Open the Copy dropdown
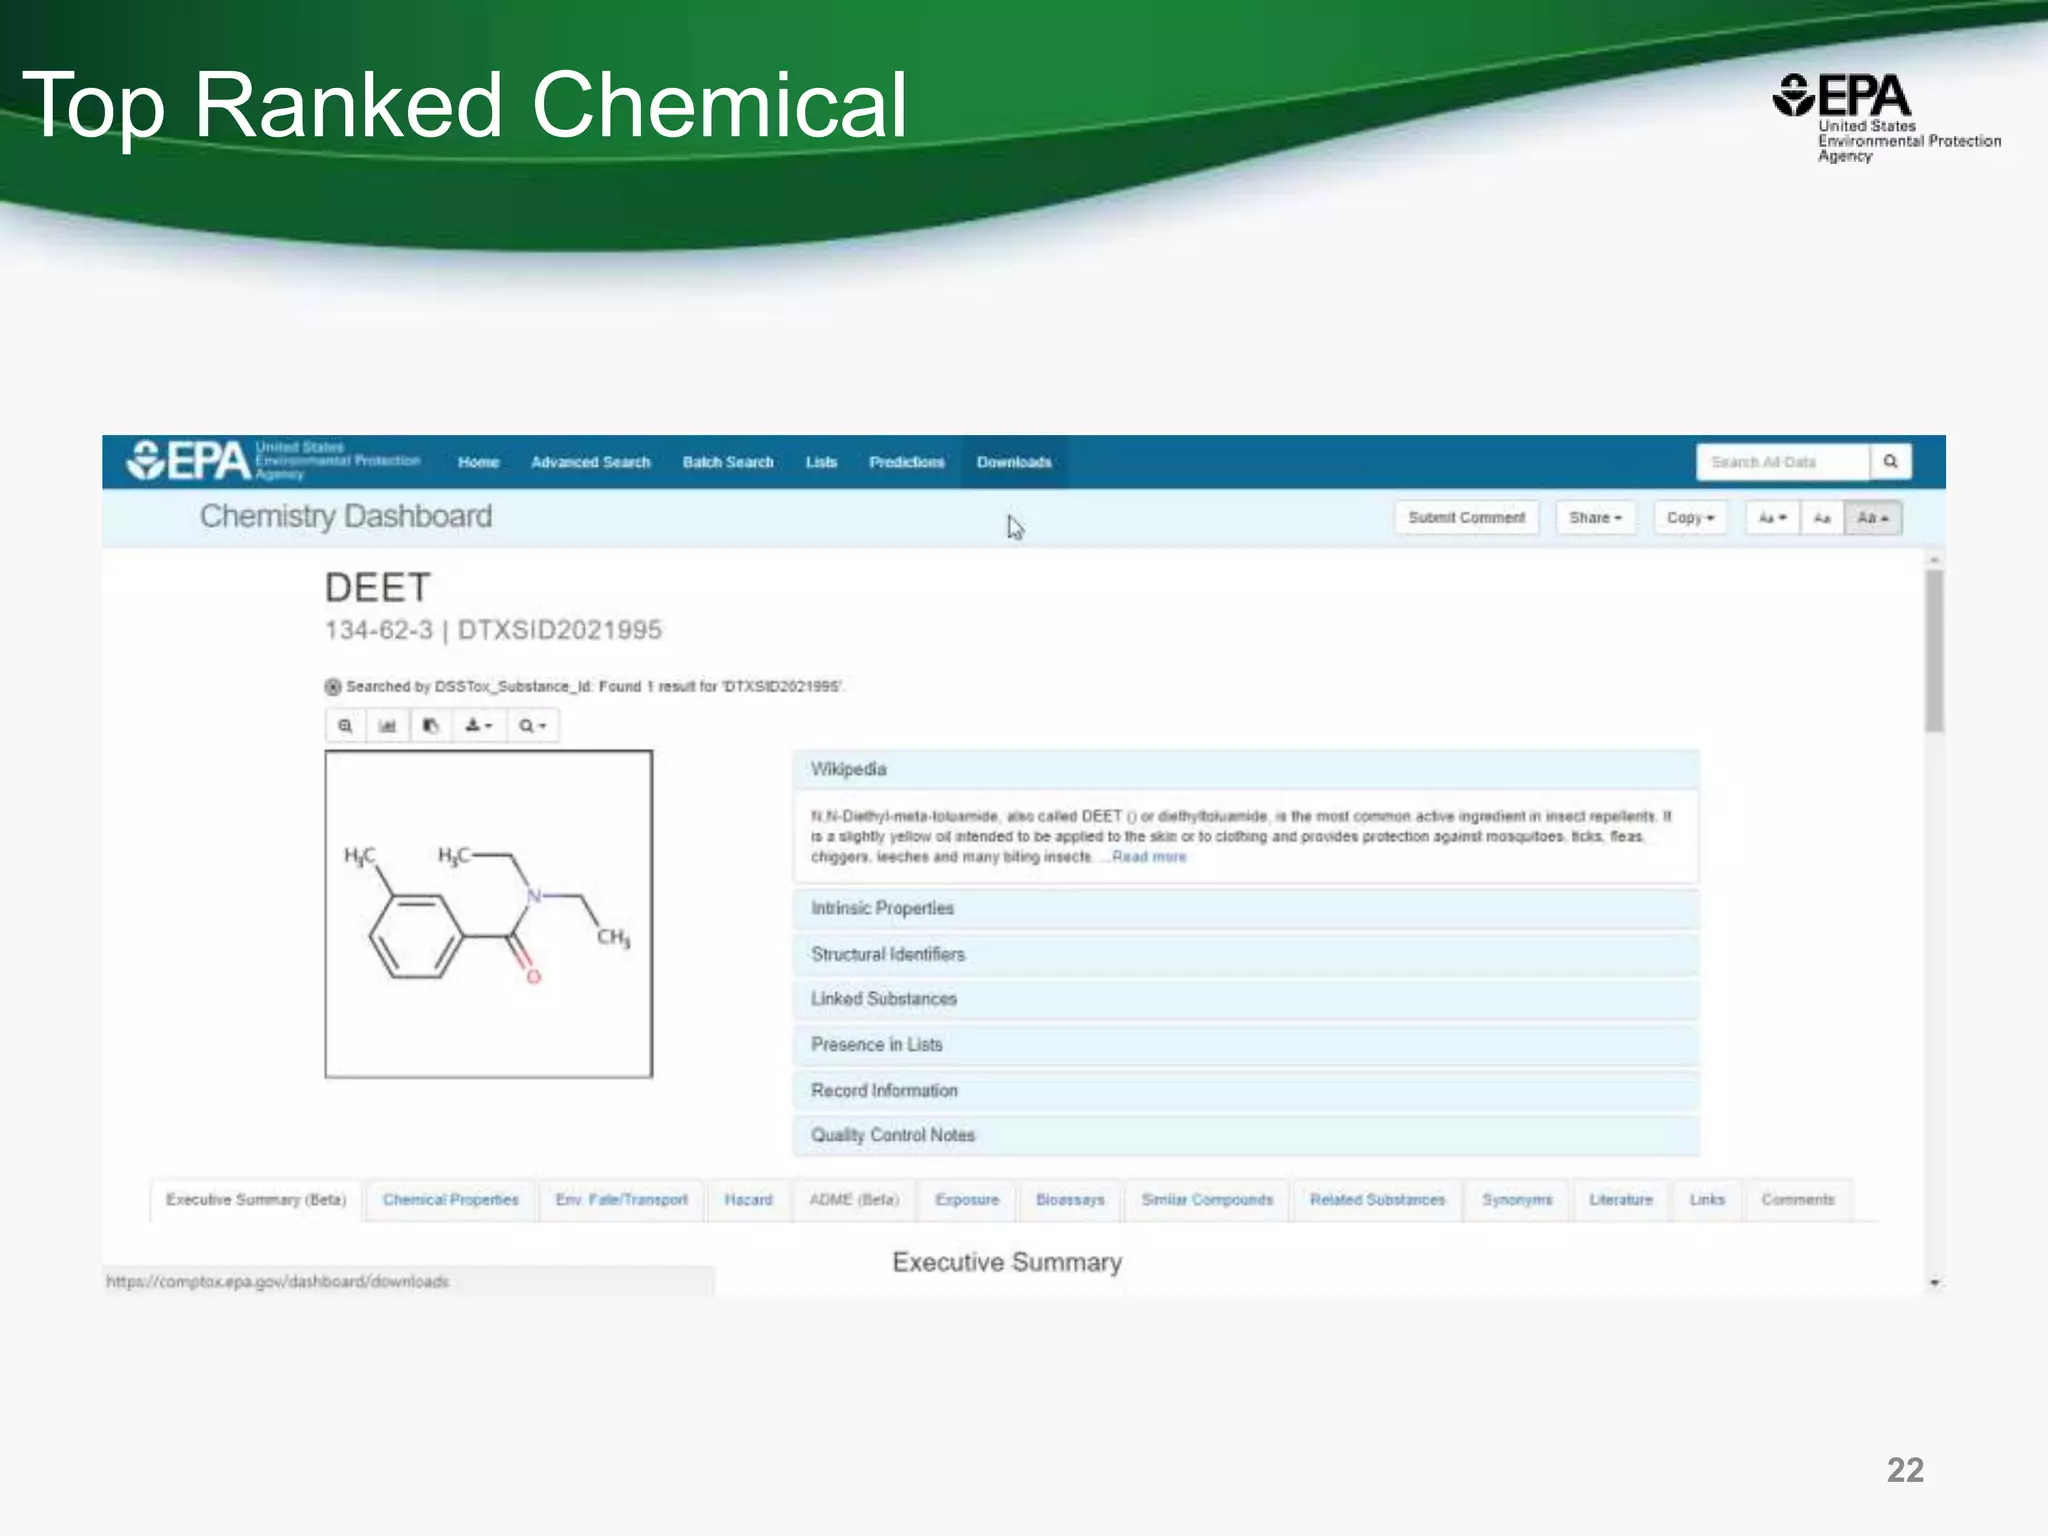The image size is (2048, 1536). (1690, 518)
